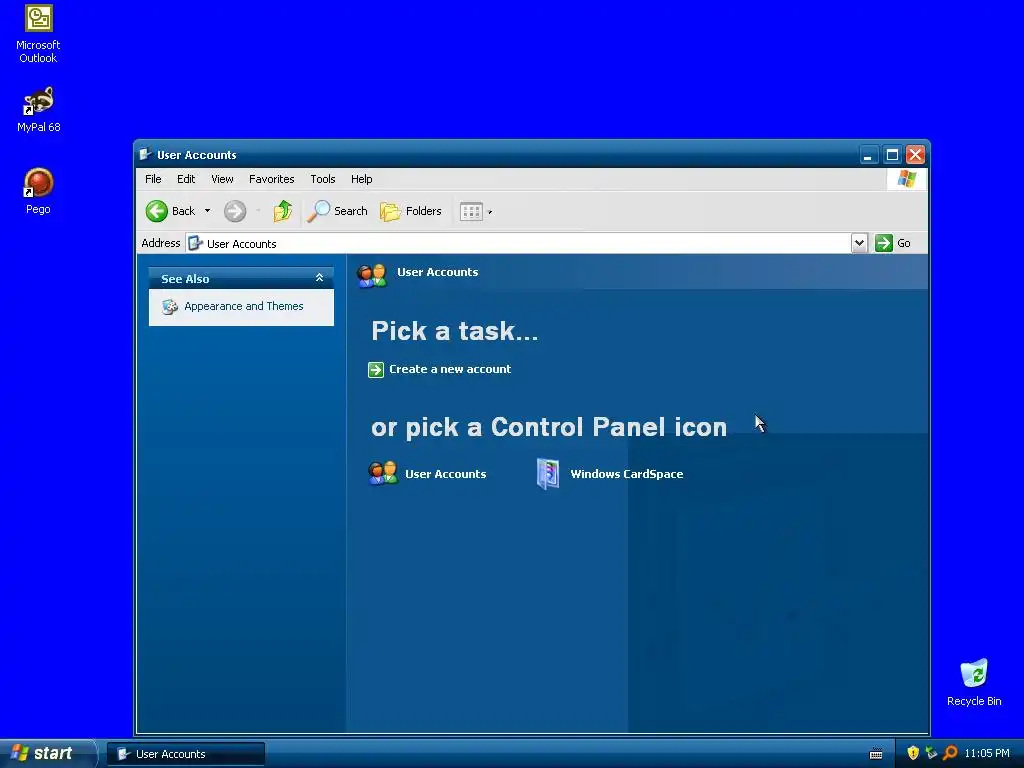The width and height of the screenshot is (1024, 768).
Task: Open User Accounts text link under icons
Action: pyautogui.click(x=445, y=474)
